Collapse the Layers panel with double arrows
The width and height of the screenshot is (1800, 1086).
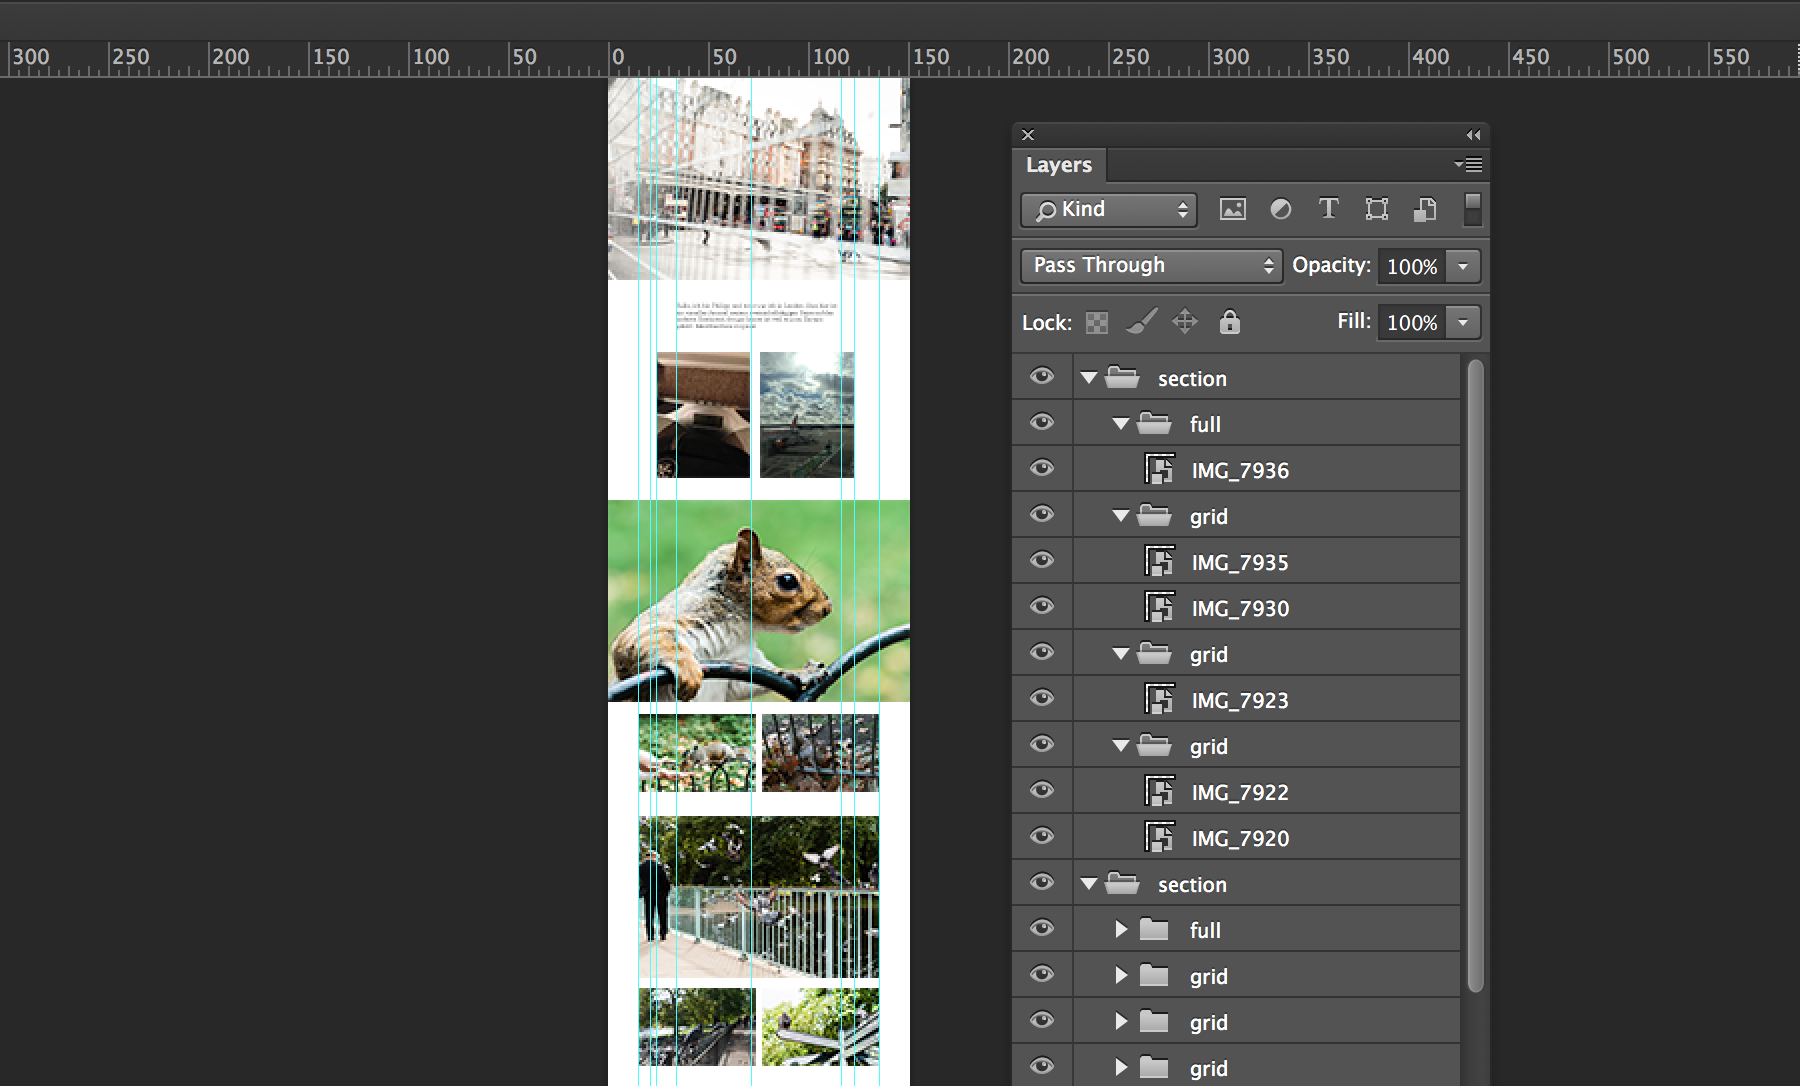point(1472,134)
